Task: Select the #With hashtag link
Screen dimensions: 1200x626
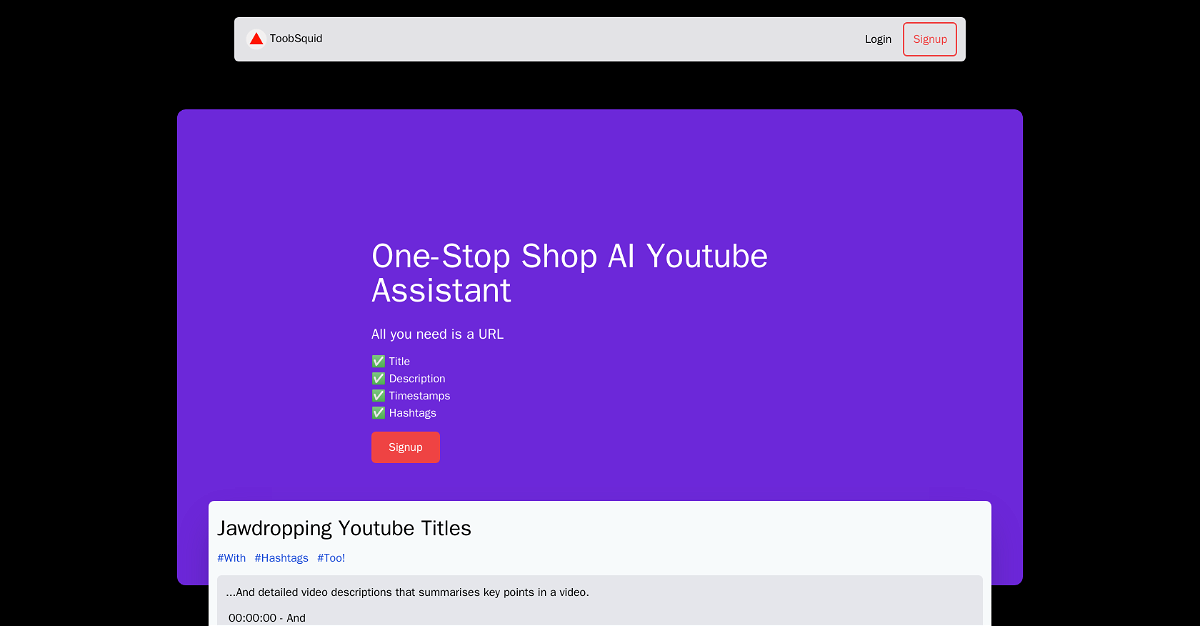Action: 231,558
